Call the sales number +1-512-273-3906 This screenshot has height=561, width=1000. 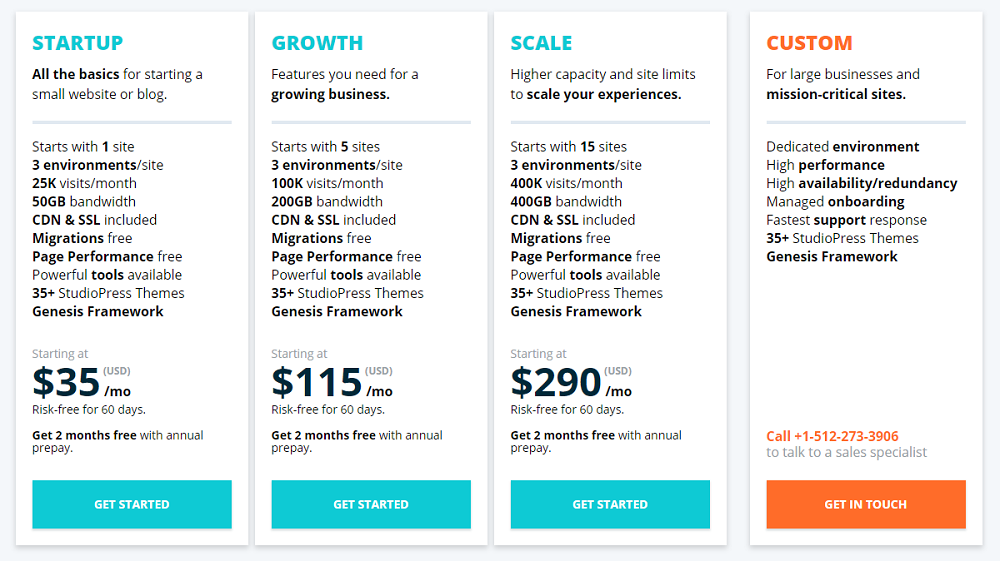(832, 436)
